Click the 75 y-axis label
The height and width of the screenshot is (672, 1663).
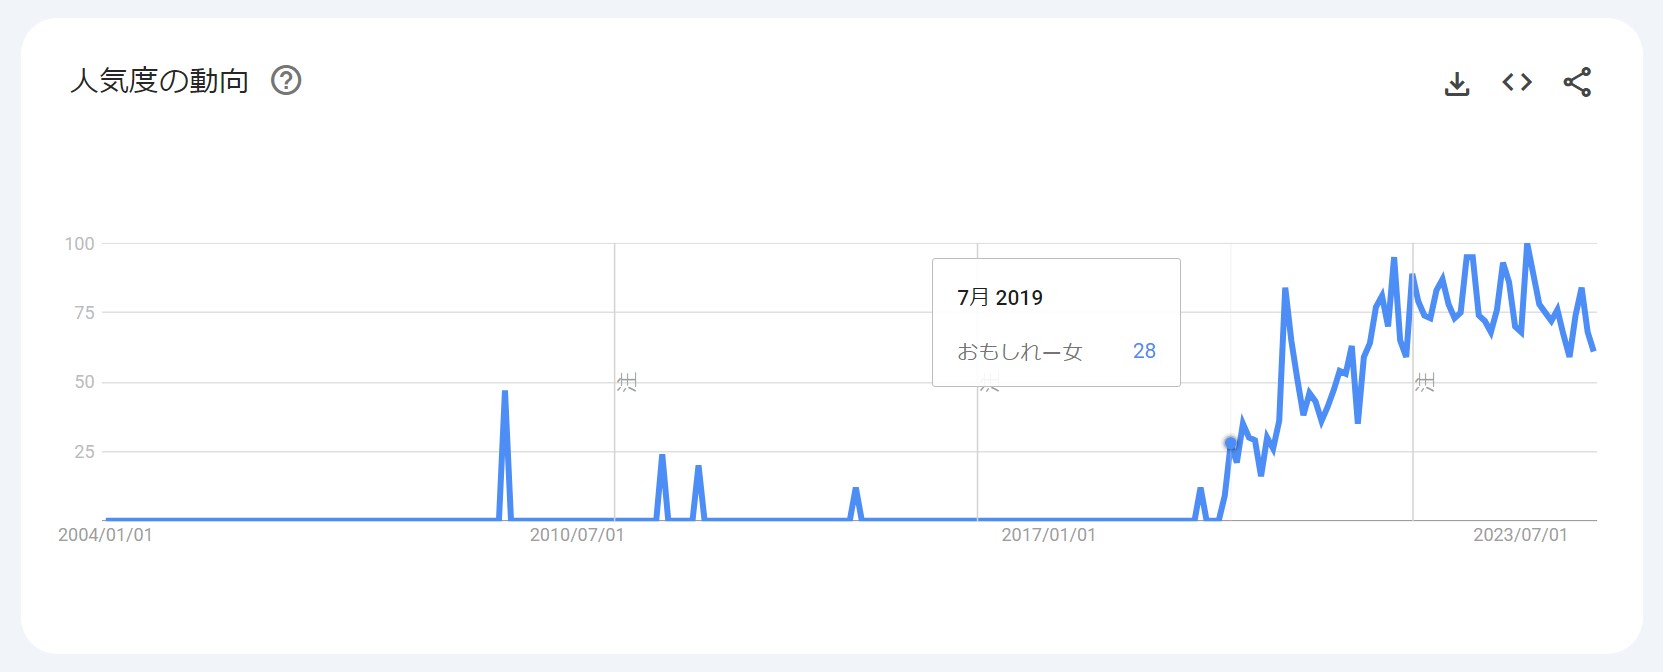84,313
